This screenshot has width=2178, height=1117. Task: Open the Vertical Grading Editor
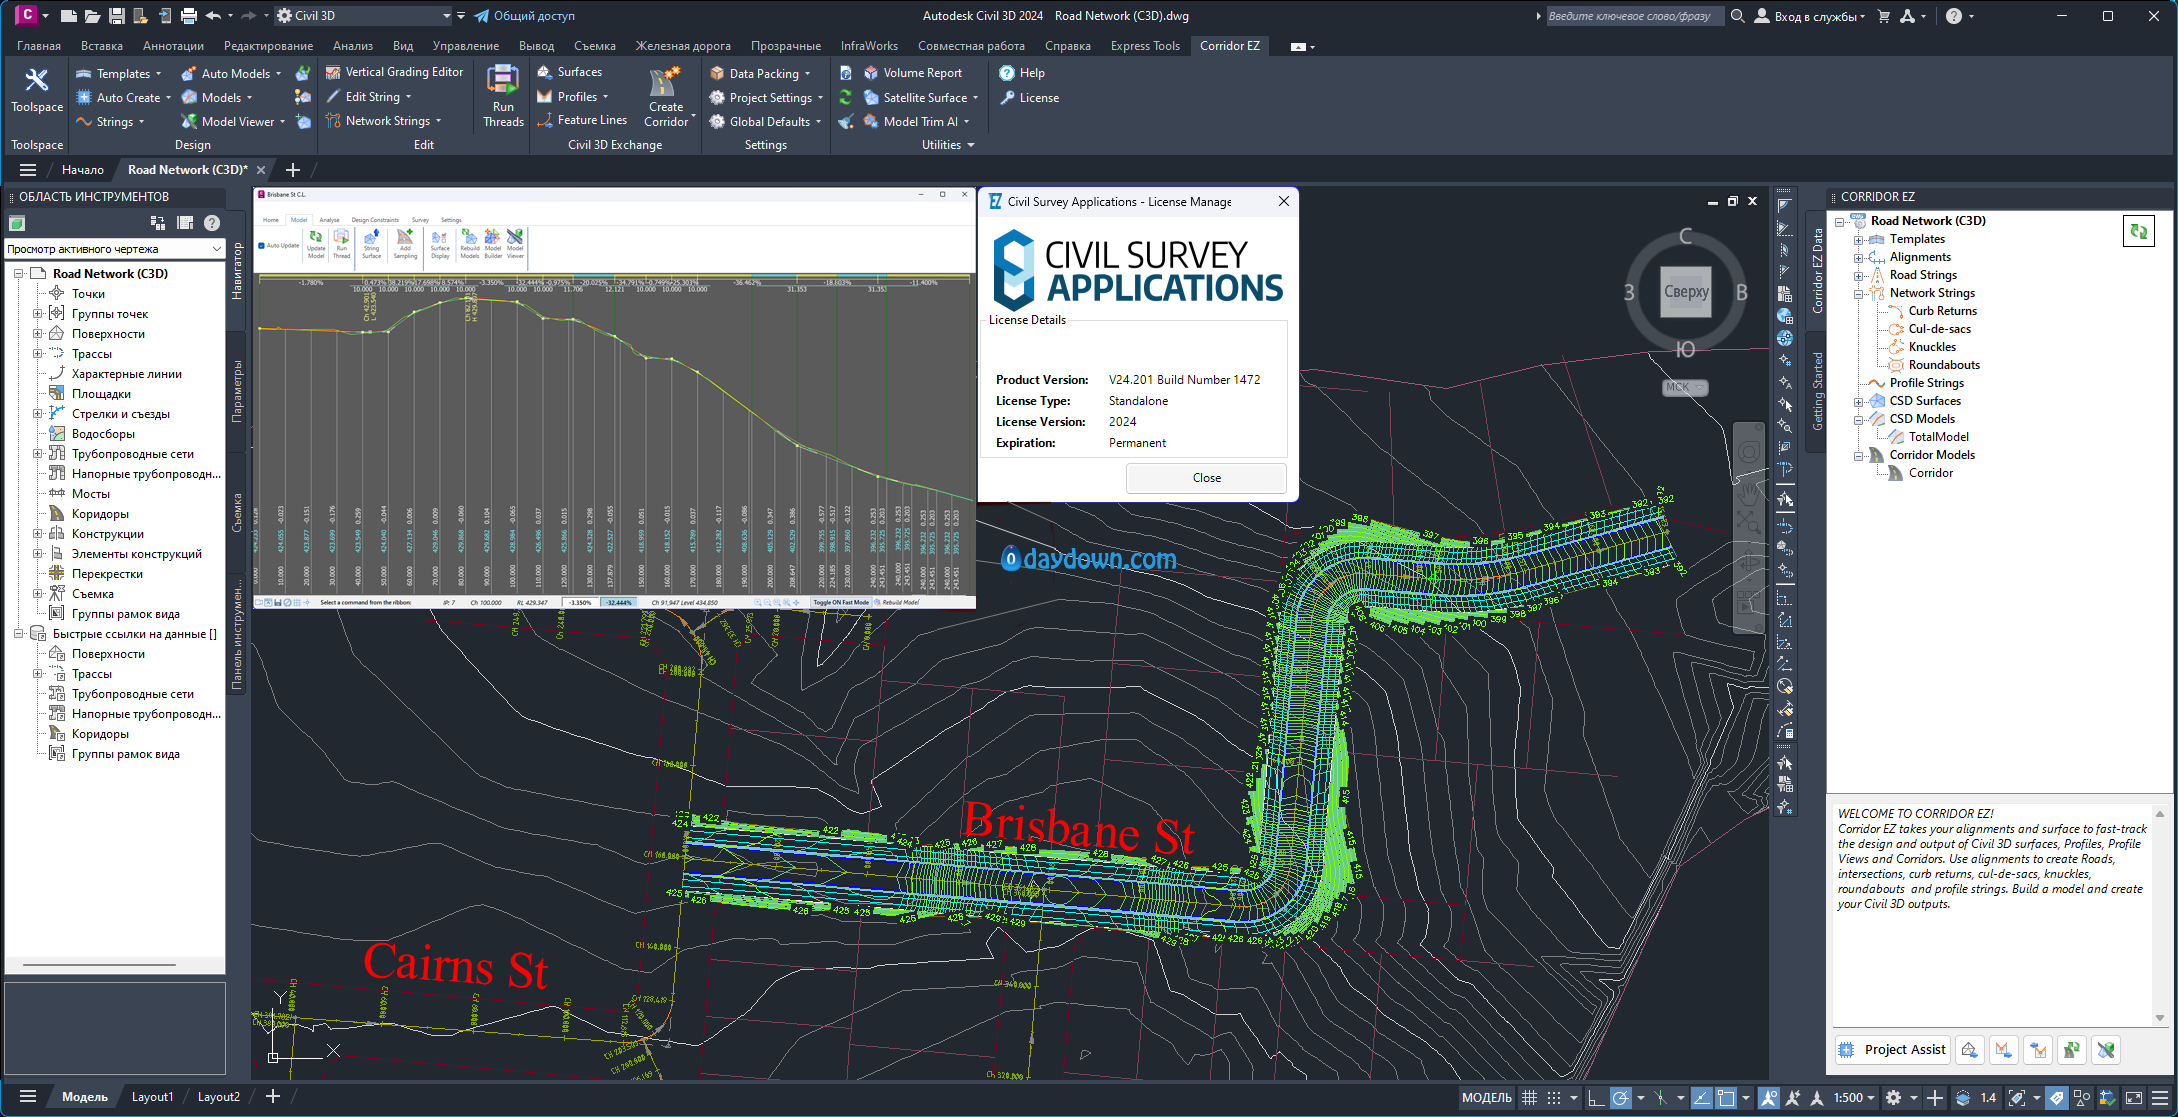coord(394,72)
